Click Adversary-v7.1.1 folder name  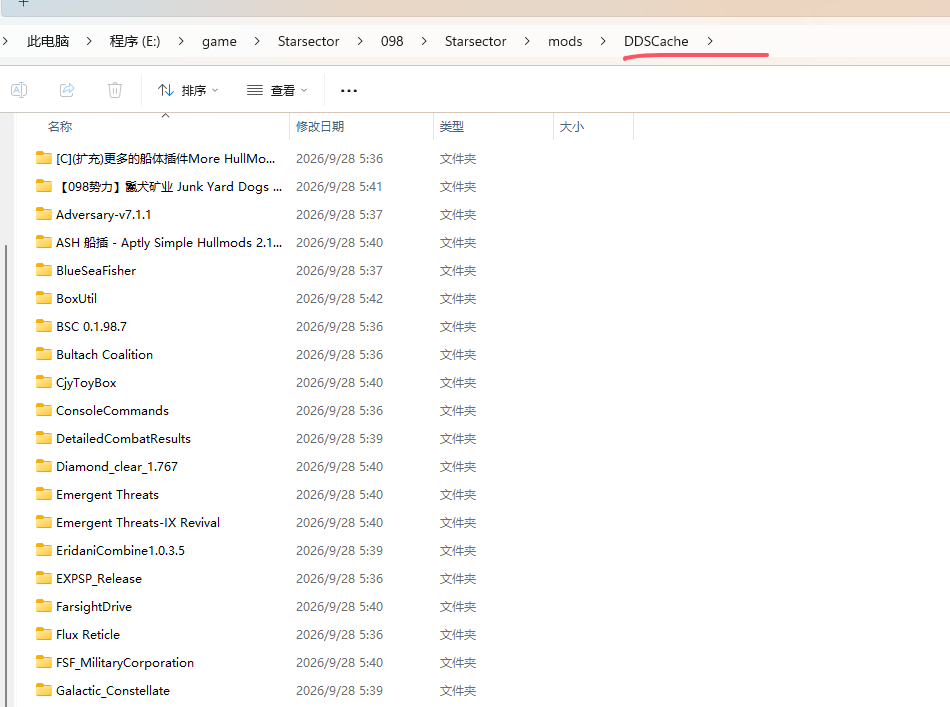point(104,214)
